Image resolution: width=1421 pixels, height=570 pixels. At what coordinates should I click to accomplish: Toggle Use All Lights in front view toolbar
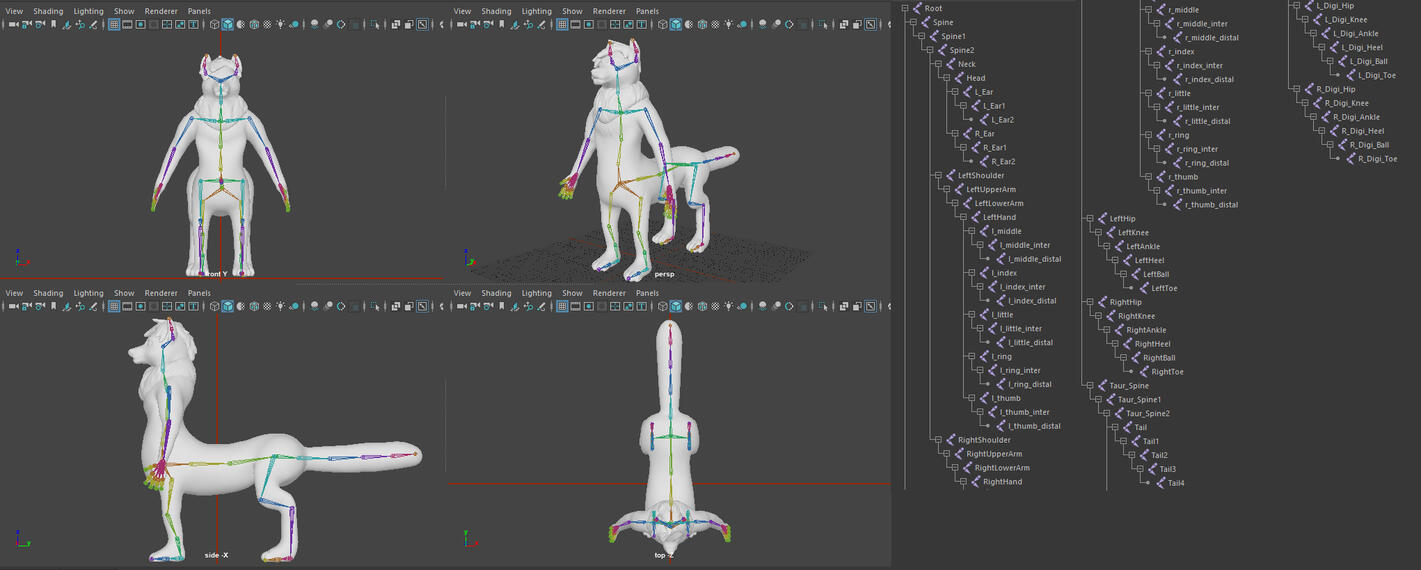click(280, 24)
